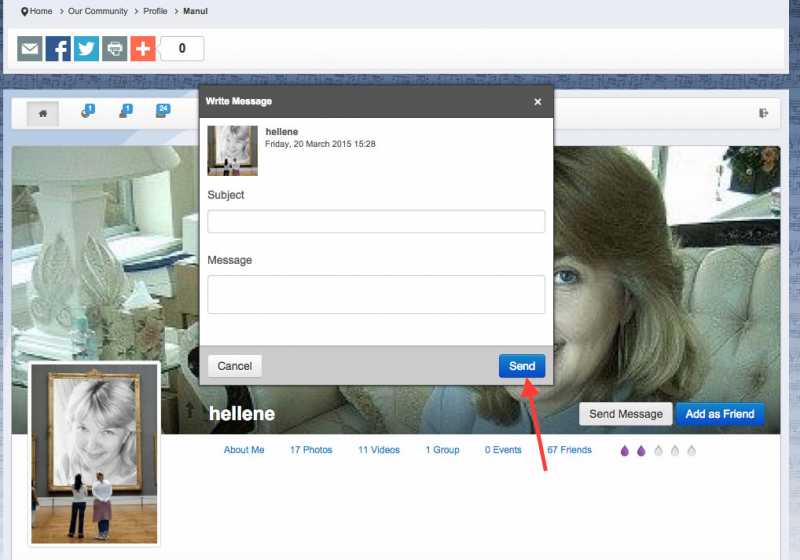Open friend requests notification icon
Viewport: 800px width, 560px height.
point(88,111)
